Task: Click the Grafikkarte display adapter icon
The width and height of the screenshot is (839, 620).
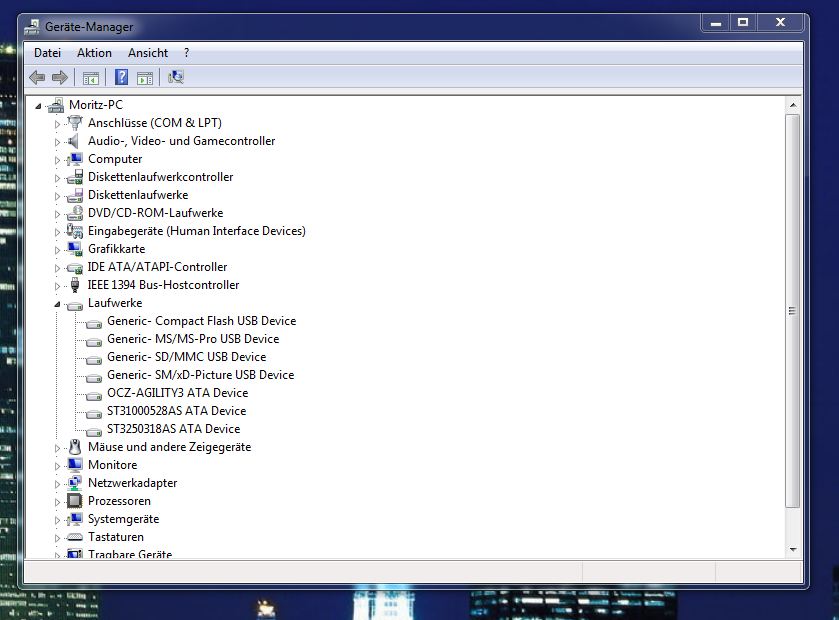Action: click(x=75, y=249)
